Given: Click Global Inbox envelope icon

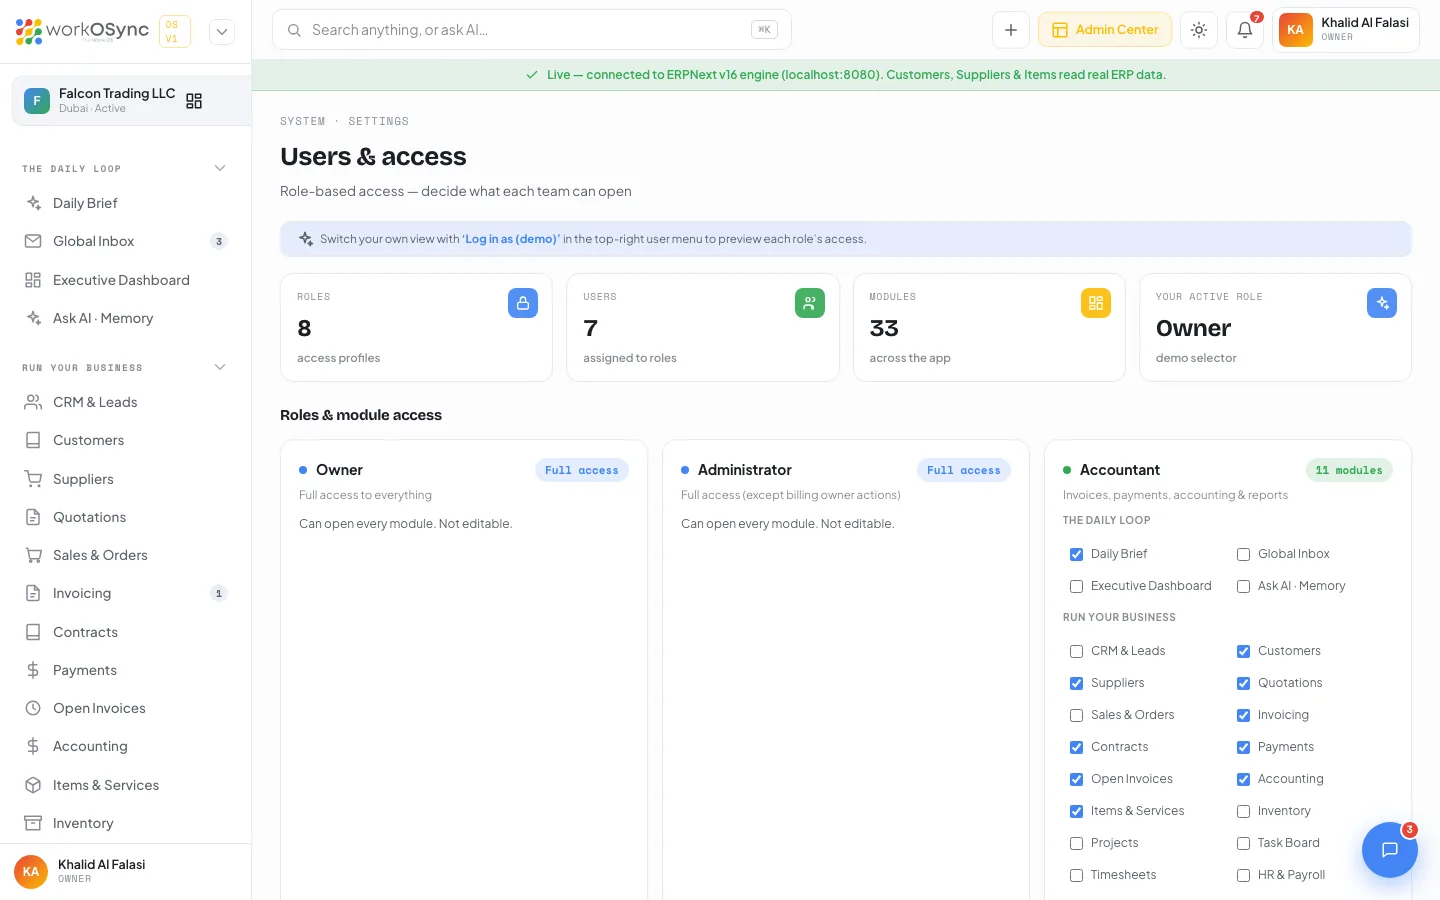Looking at the screenshot, I should click(x=33, y=241).
